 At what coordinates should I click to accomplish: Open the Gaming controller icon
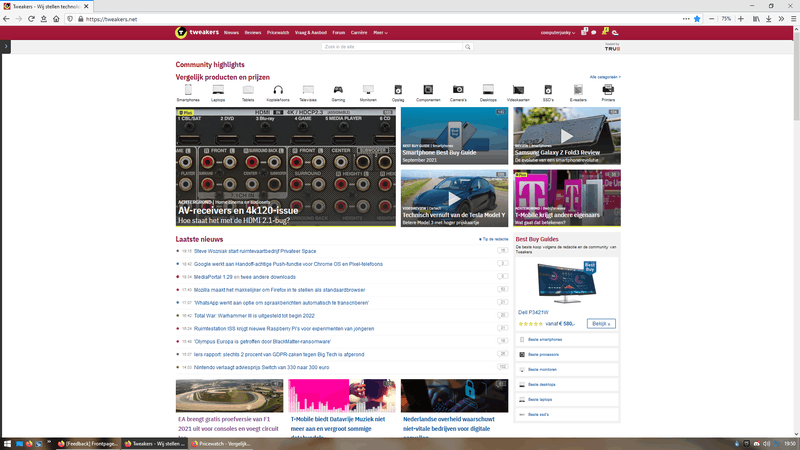pos(338,90)
